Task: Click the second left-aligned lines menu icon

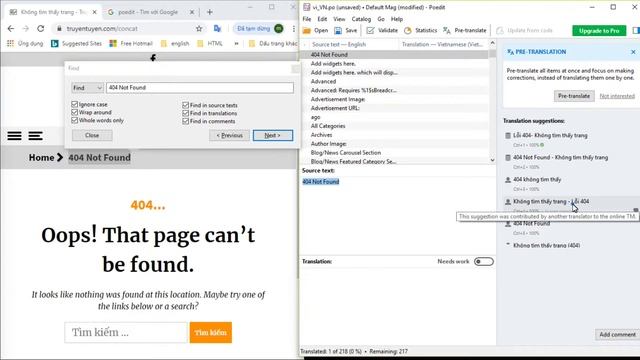Action: 36,136
